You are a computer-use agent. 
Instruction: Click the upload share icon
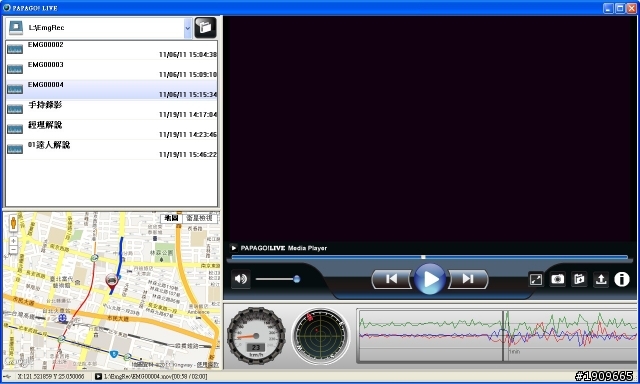click(x=601, y=279)
